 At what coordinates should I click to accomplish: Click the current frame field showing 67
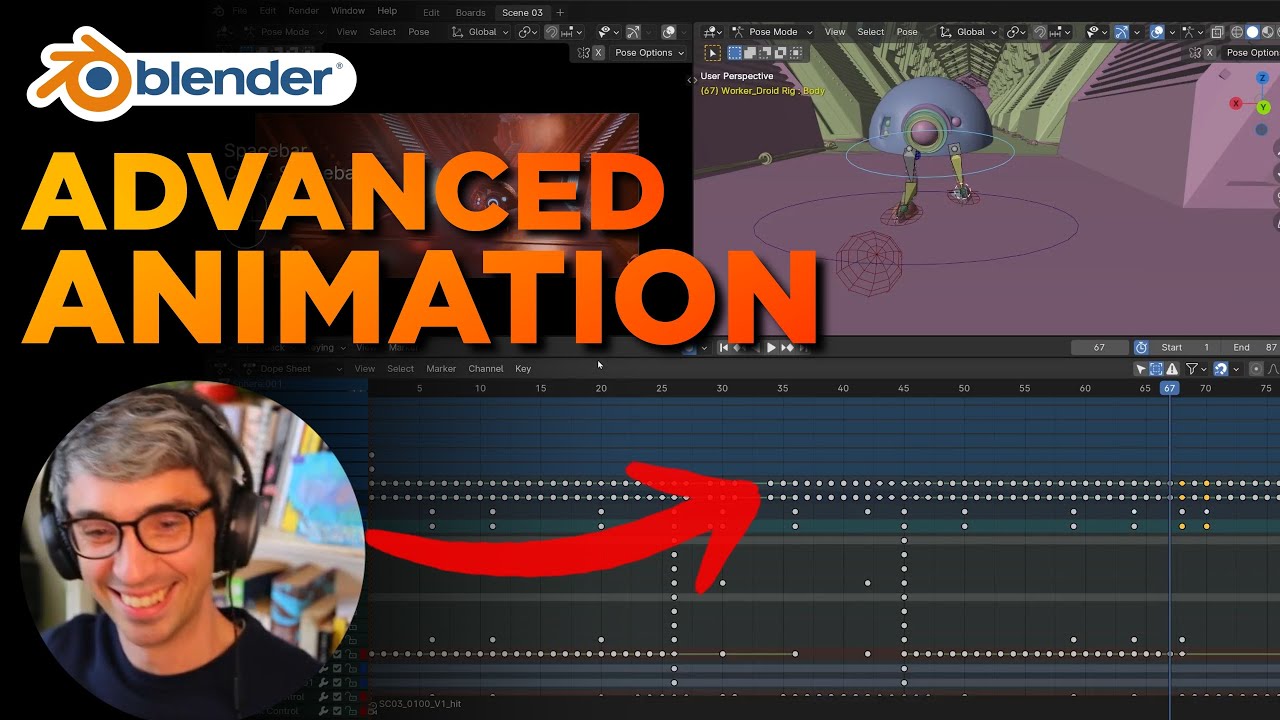(x=1099, y=347)
